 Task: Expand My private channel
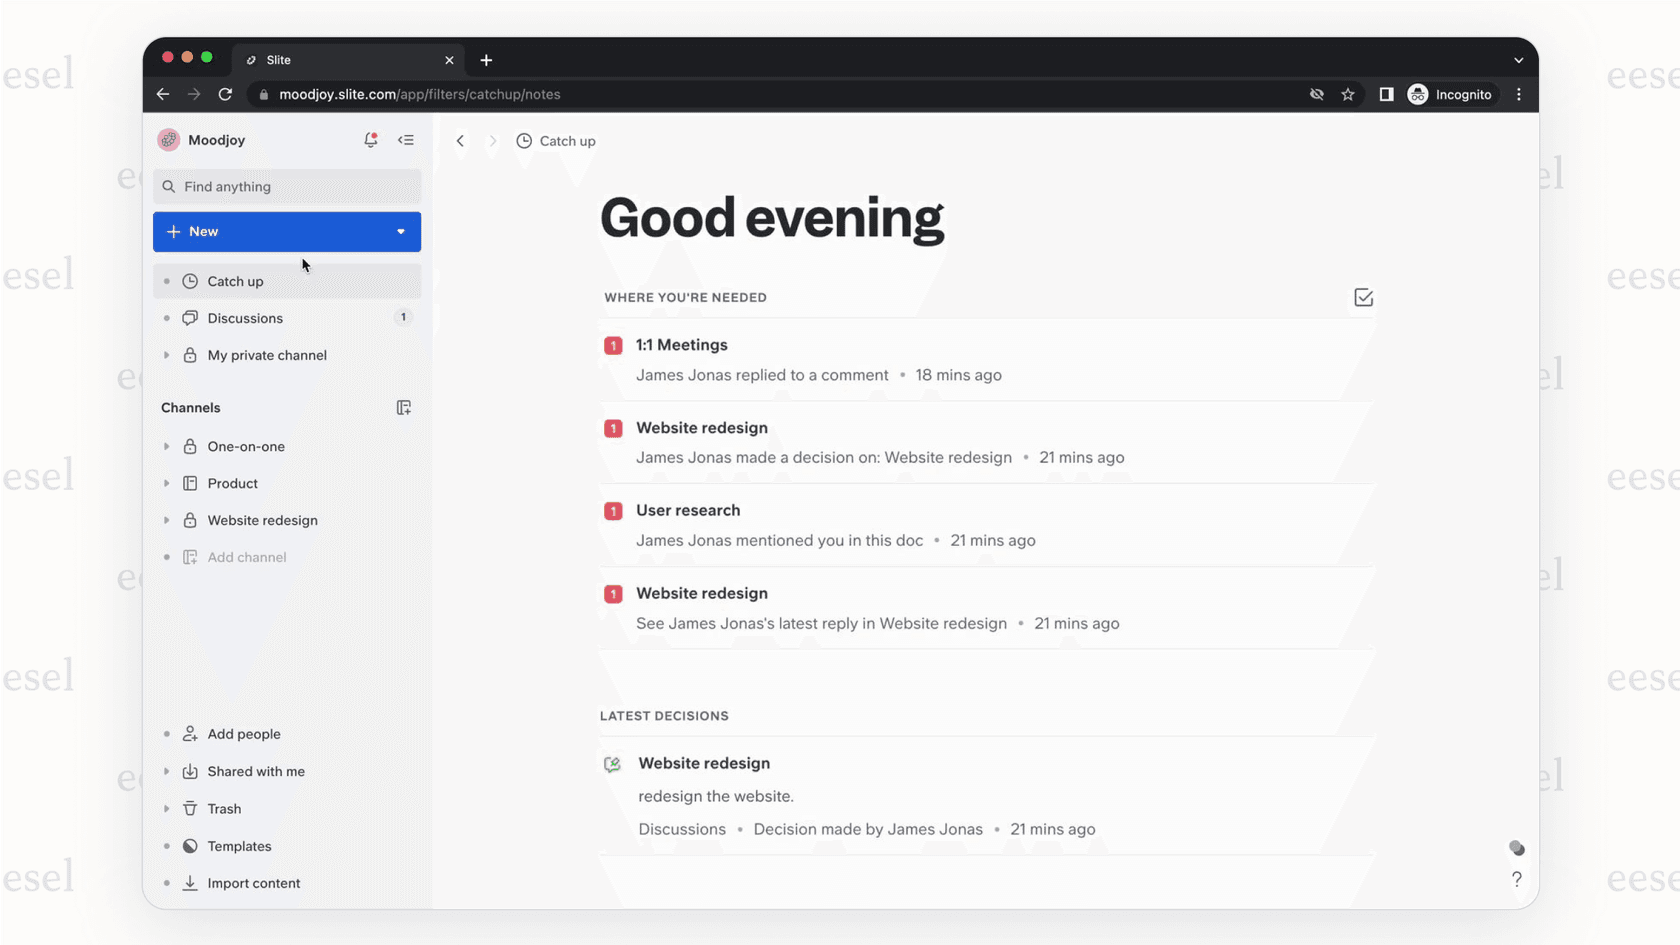click(x=166, y=355)
